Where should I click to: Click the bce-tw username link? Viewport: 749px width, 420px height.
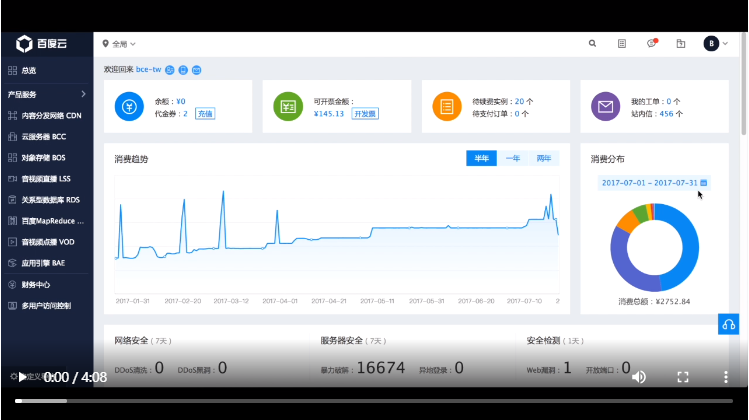coord(149,70)
